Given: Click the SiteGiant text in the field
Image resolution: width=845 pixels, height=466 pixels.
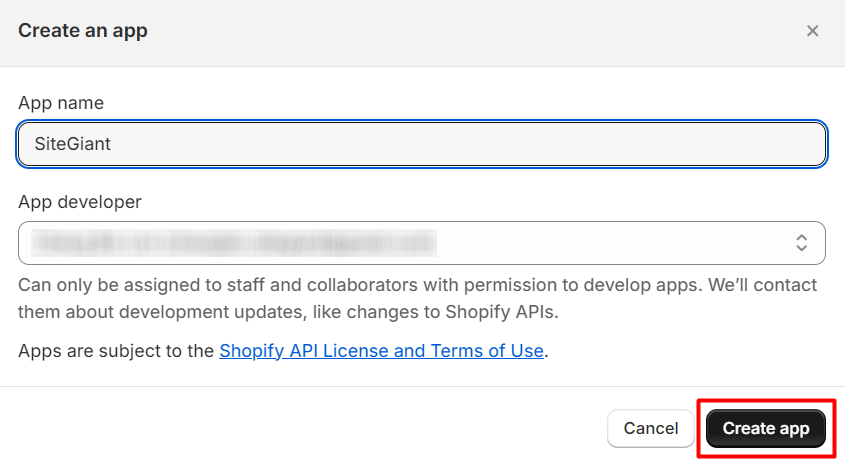Looking at the screenshot, I should click(x=72, y=144).
